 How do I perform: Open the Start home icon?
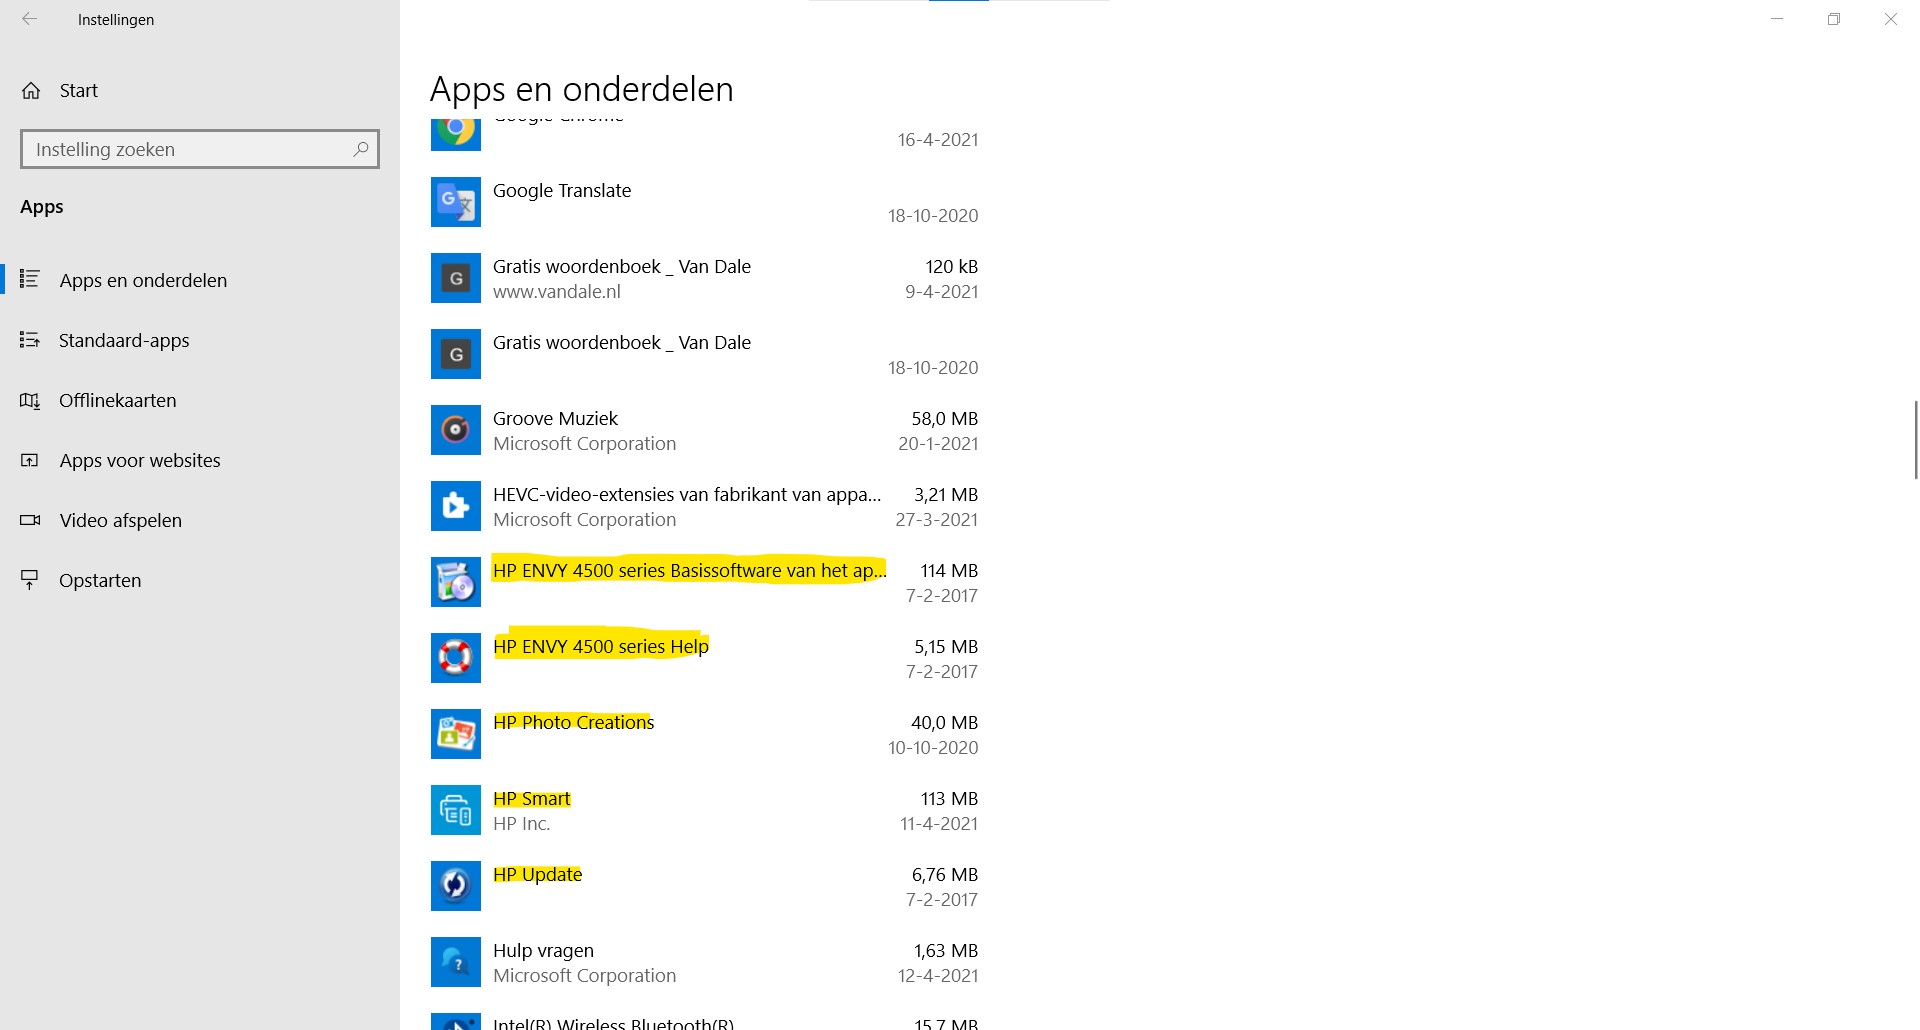pyautogui.click(x=31, y=91)
